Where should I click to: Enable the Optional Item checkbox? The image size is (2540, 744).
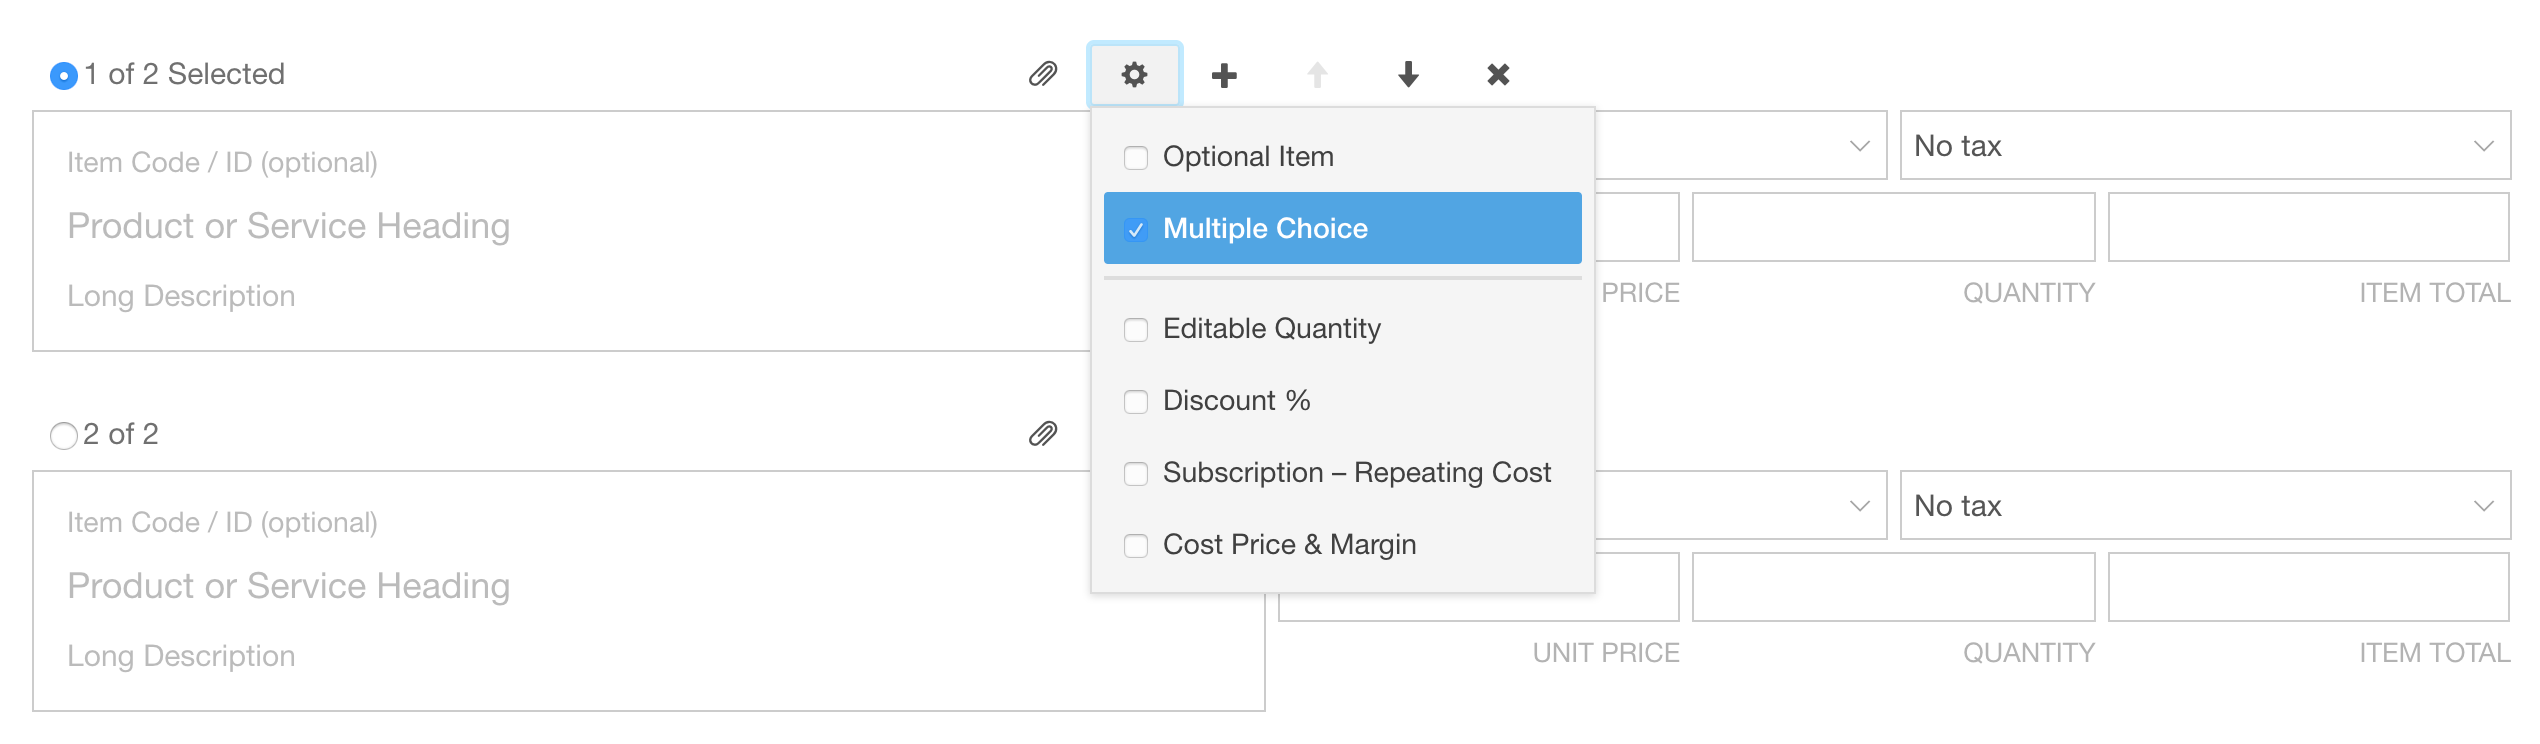(x=1136, y=157)
